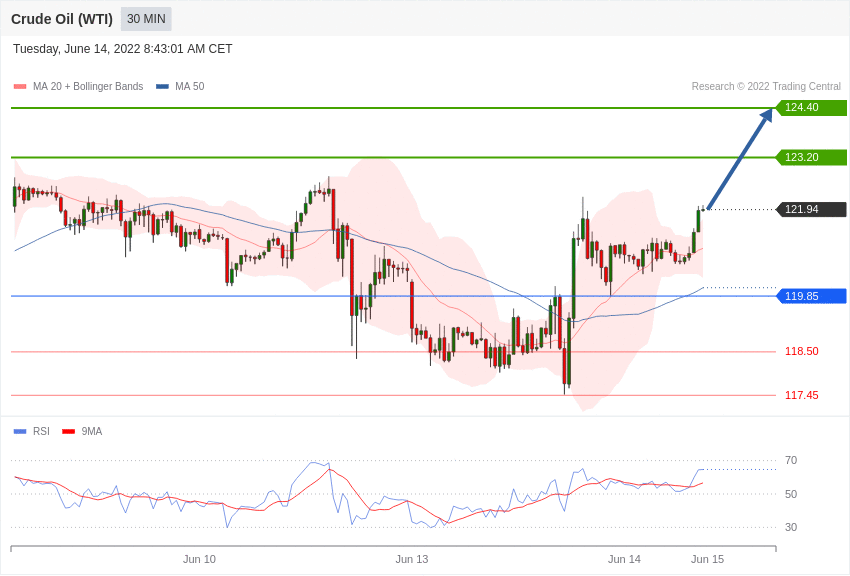
Task: Click the blue MA 50 legend swatch
Action: pyautogui.click(x=163, y=86)
